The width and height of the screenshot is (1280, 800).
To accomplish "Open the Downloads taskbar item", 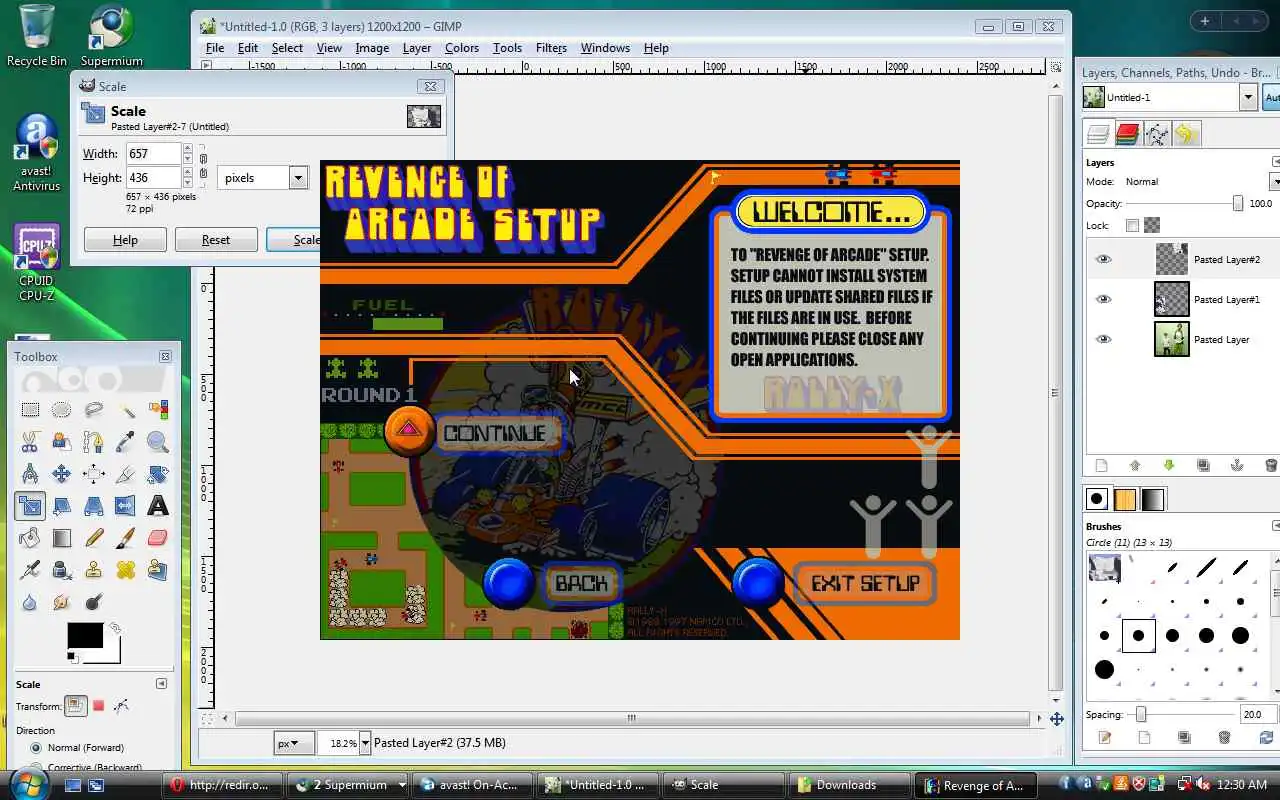I will [850, 785].
